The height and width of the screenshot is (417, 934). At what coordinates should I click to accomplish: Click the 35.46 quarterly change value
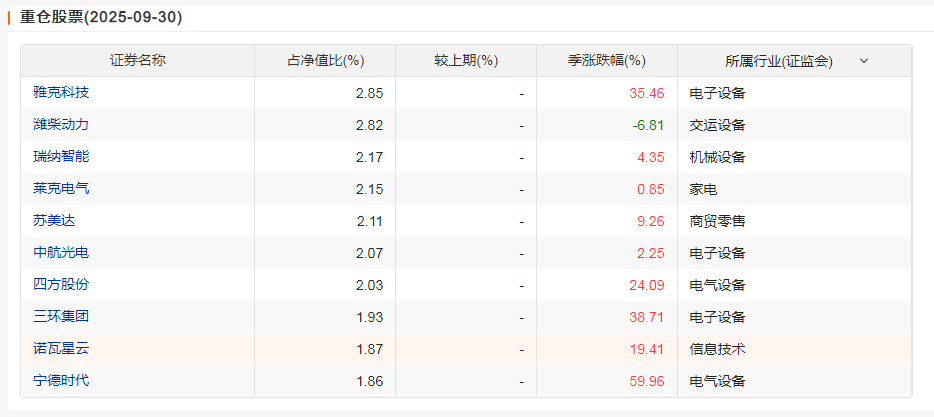pyautogui.click(x=647, y=94)
